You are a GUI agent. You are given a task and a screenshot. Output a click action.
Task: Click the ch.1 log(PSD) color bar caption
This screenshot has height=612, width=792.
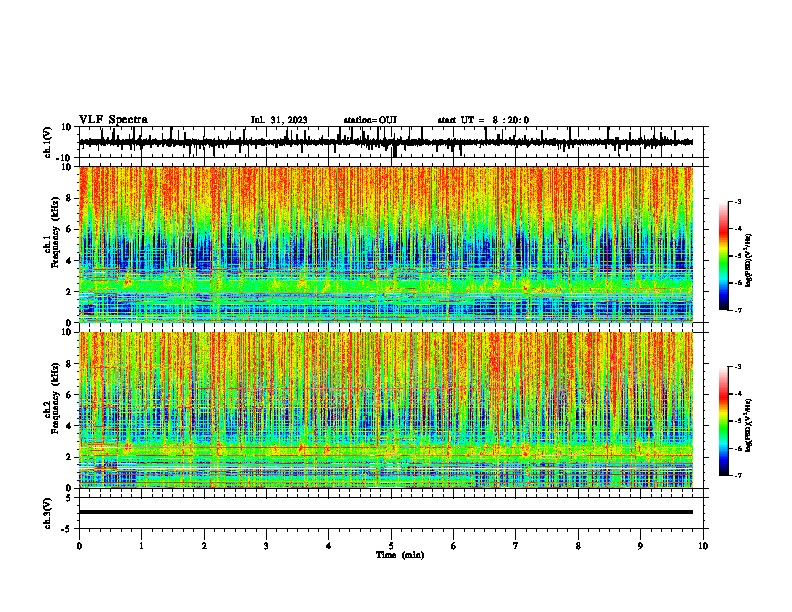click(749, 261)
